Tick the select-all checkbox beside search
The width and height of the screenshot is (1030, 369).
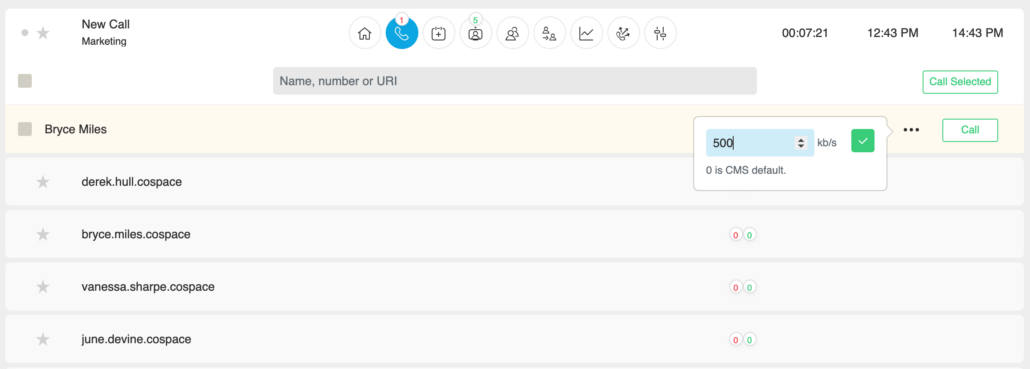[x=25, y=81]
